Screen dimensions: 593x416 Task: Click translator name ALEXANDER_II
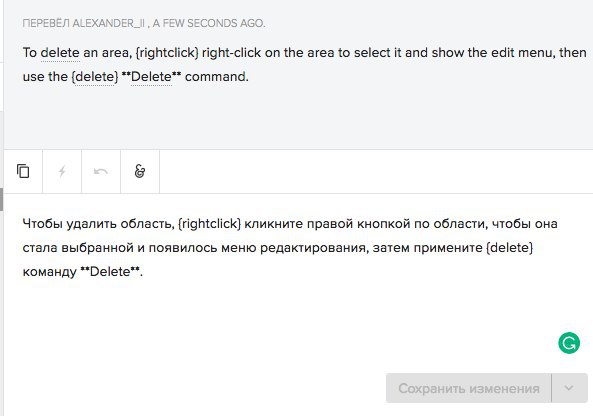tap(108, 23)
